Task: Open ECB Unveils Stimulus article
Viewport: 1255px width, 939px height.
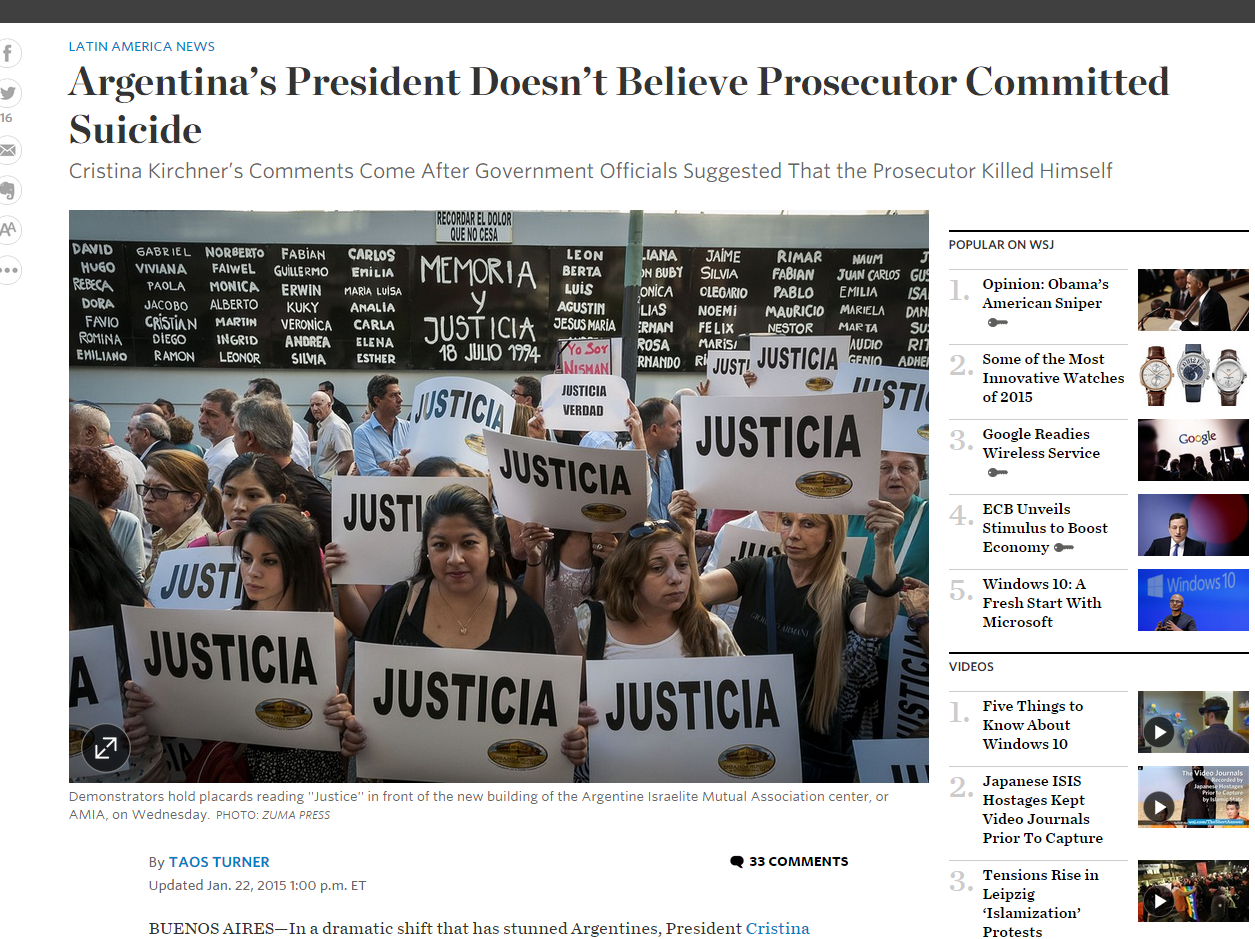Action: pos(1045,528)
